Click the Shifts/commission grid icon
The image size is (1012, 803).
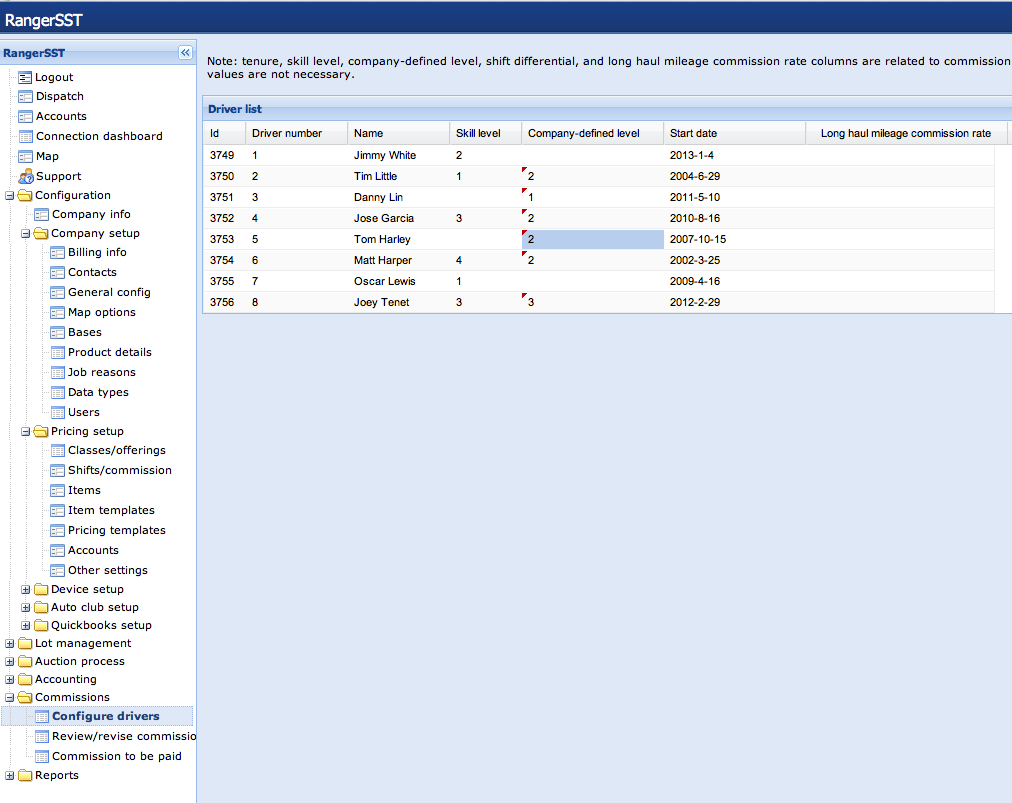(58, 470)
